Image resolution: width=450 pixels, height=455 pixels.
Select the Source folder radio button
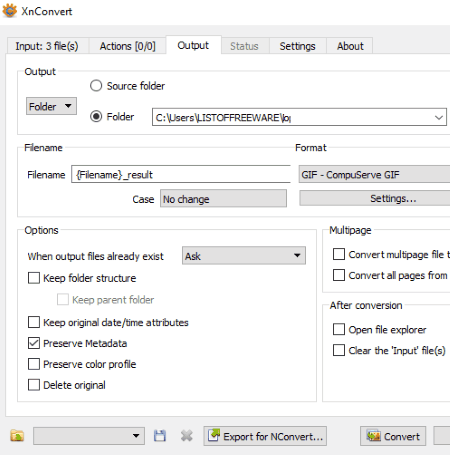coord(96,86)
